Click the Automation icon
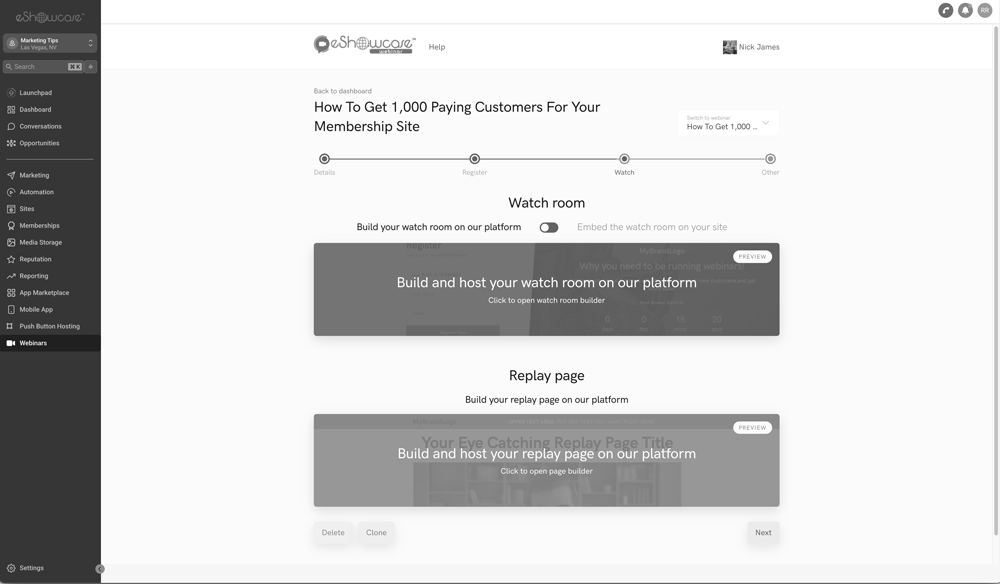The image size is (1000, 584). click(11, 192)
